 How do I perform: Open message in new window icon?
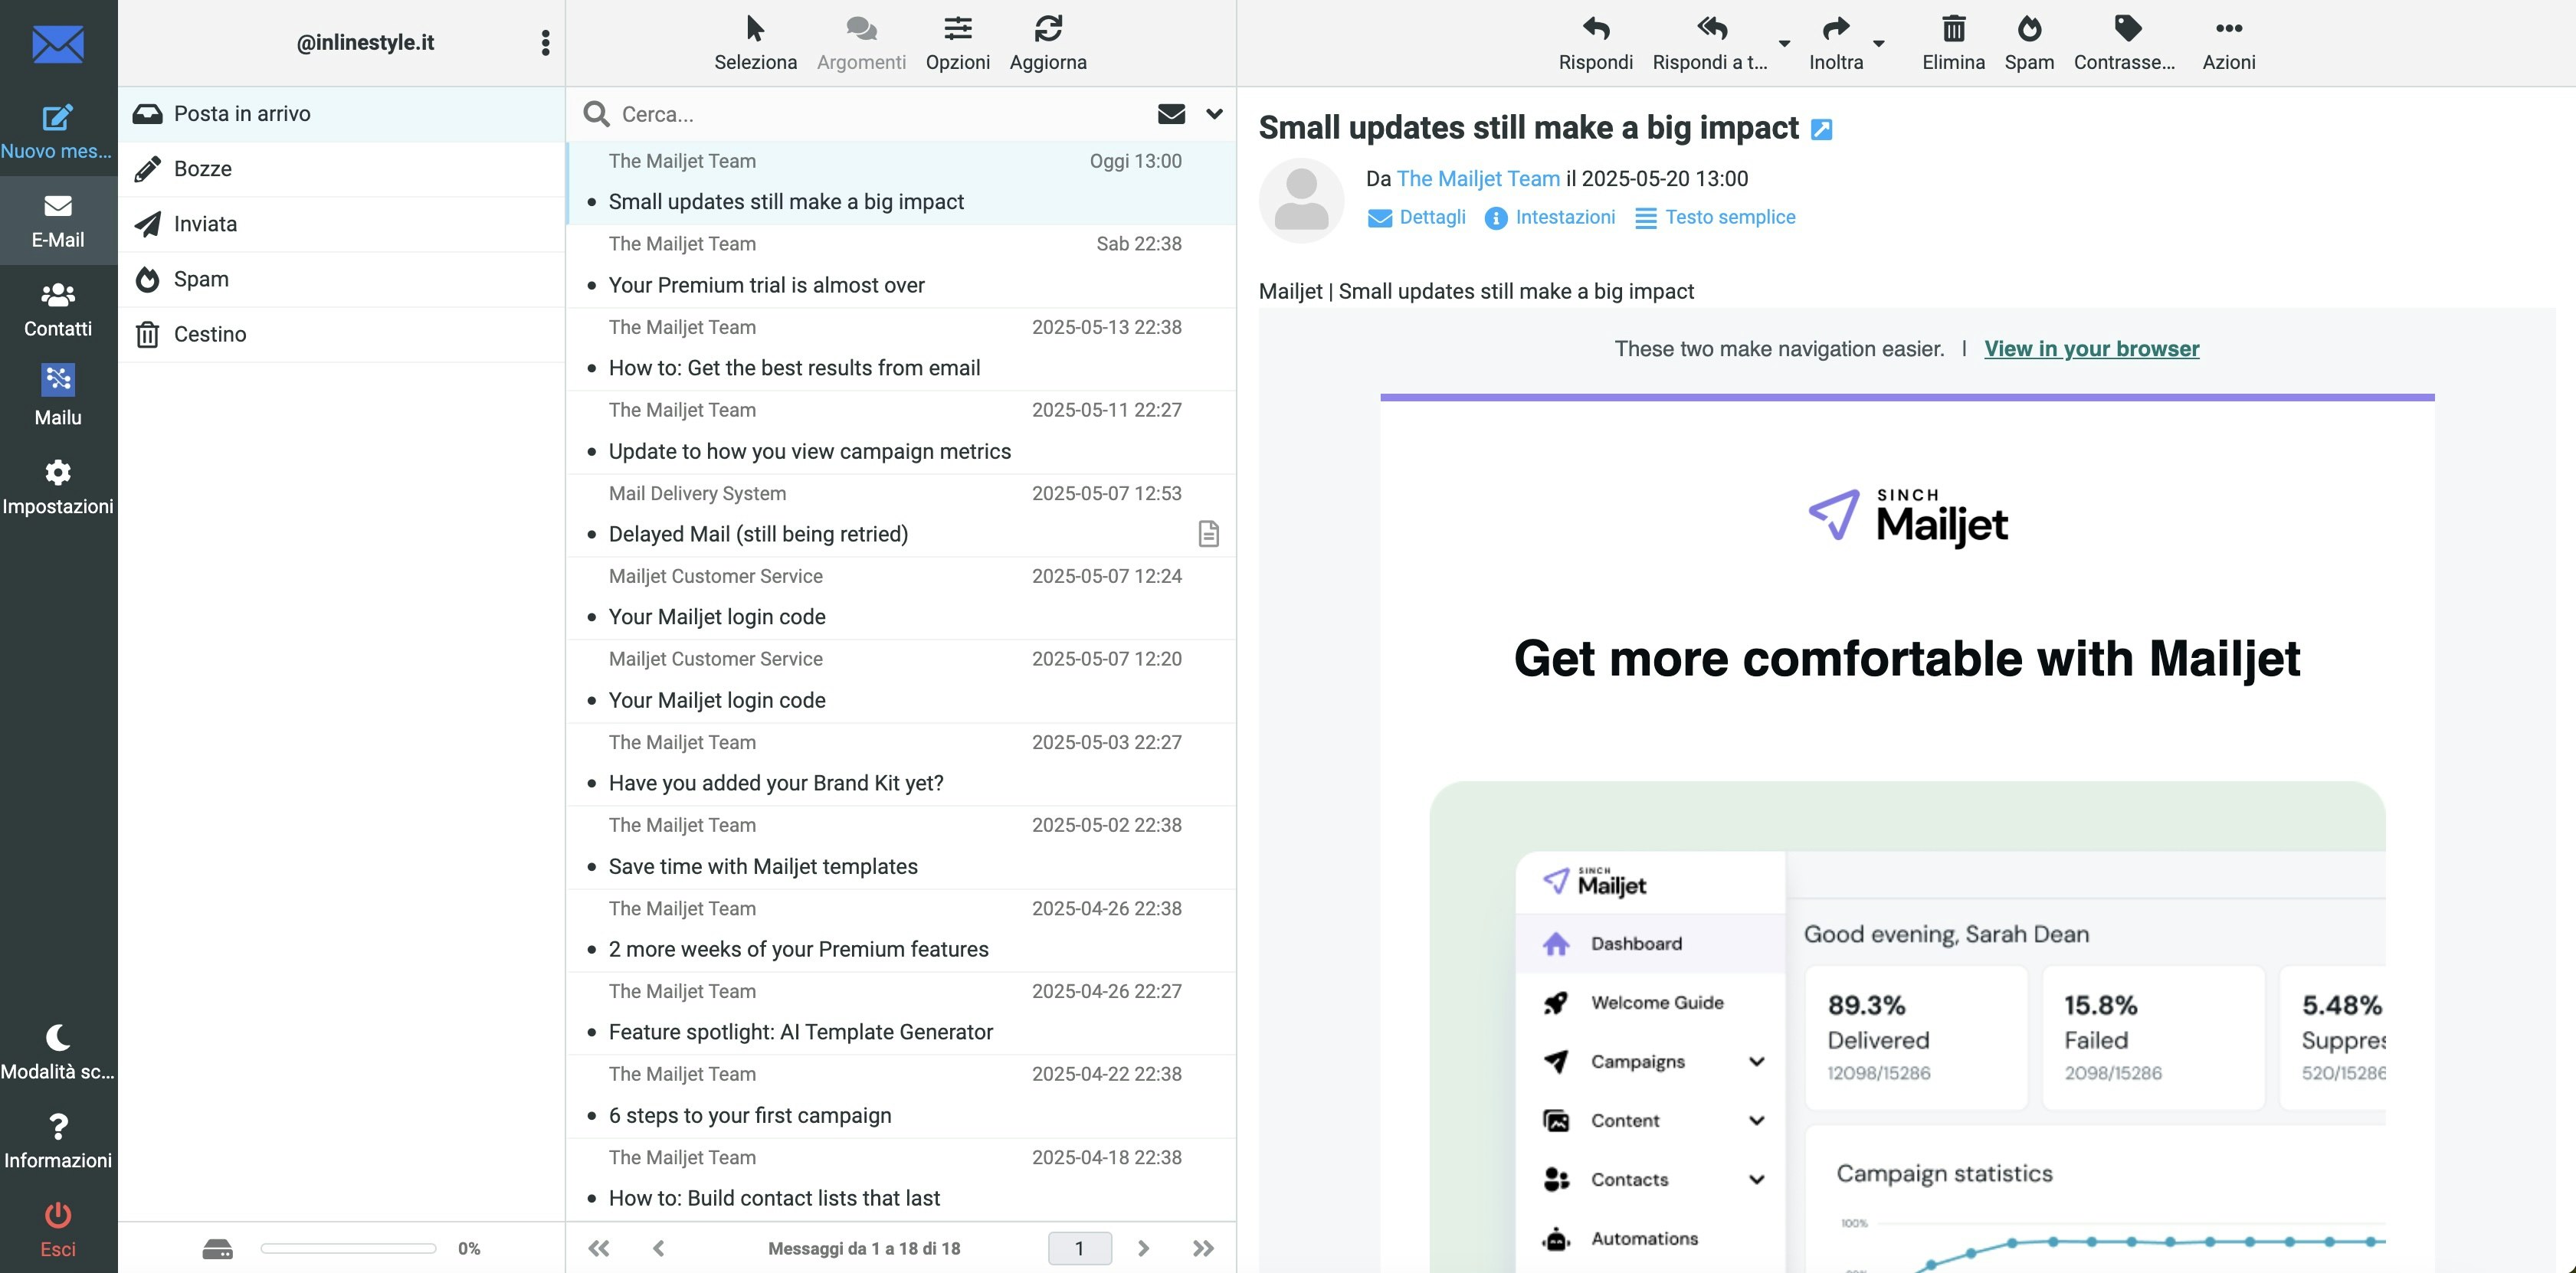point(1821,130)
